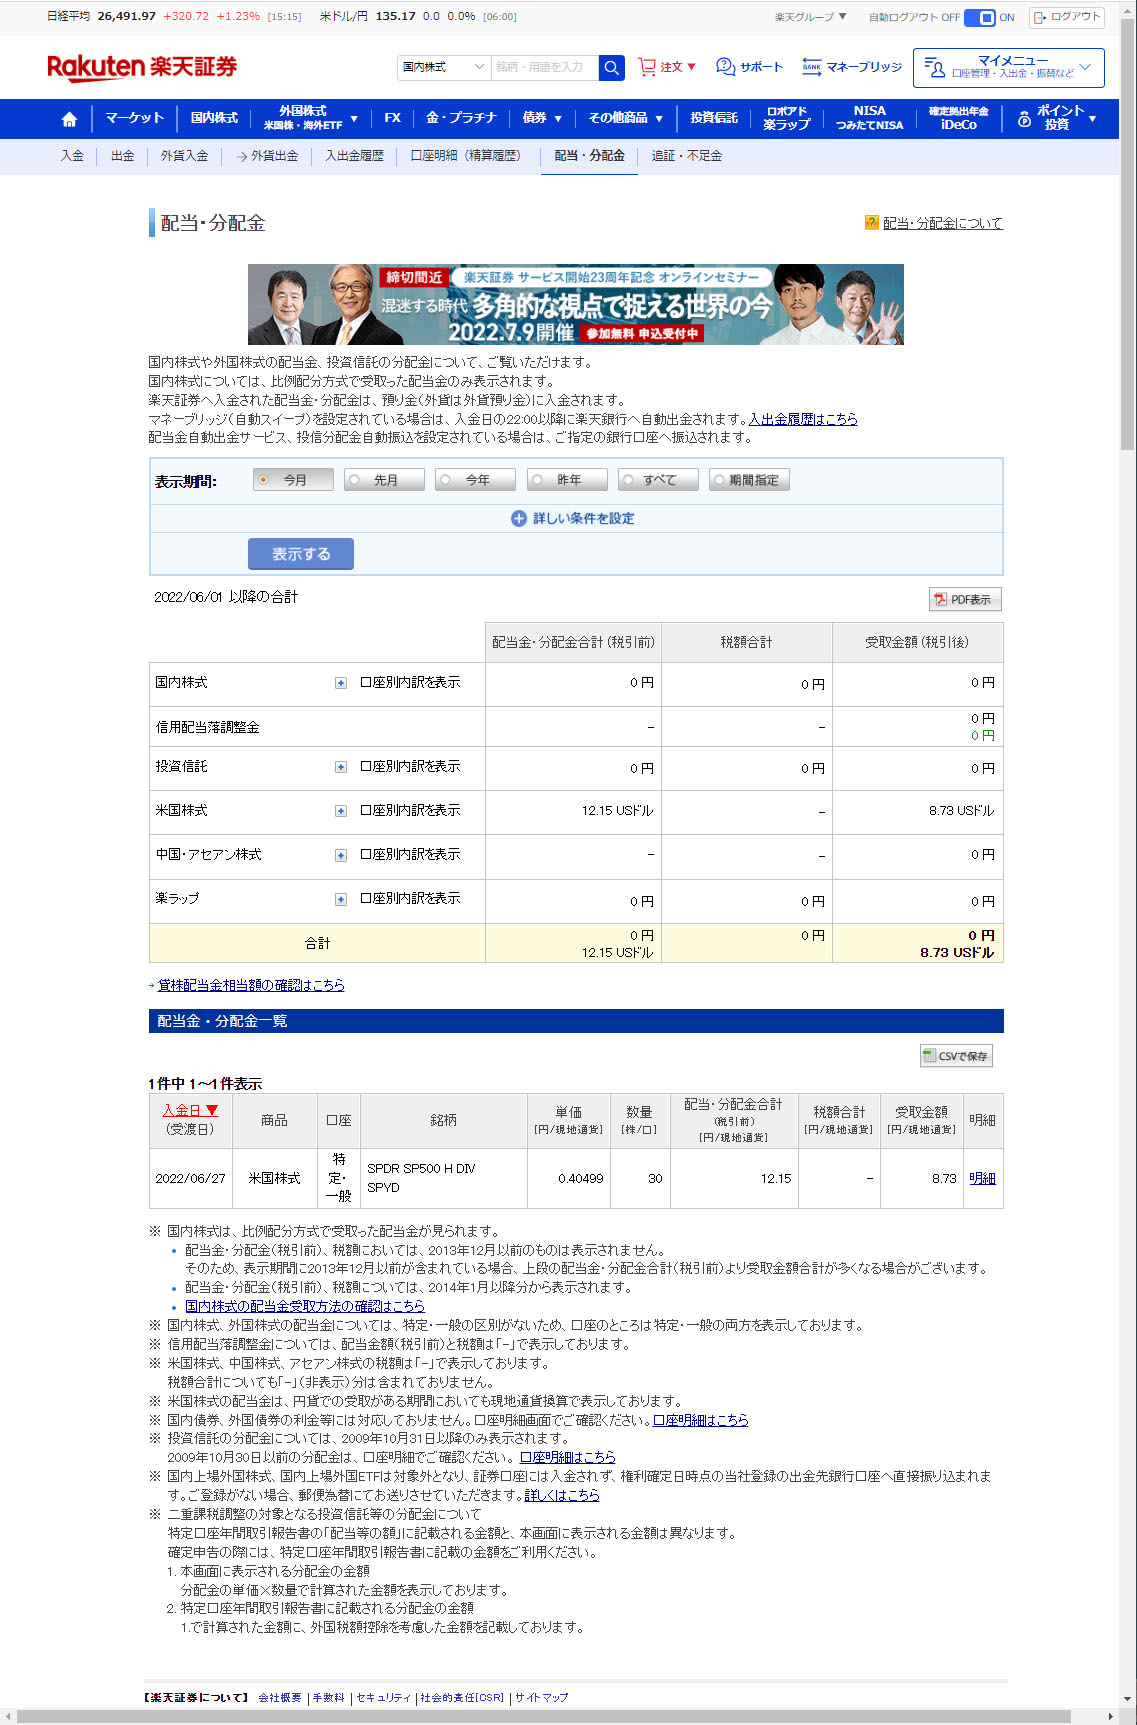
Task: Open the 入出金履歴 tab
Action: click(354, 156)
